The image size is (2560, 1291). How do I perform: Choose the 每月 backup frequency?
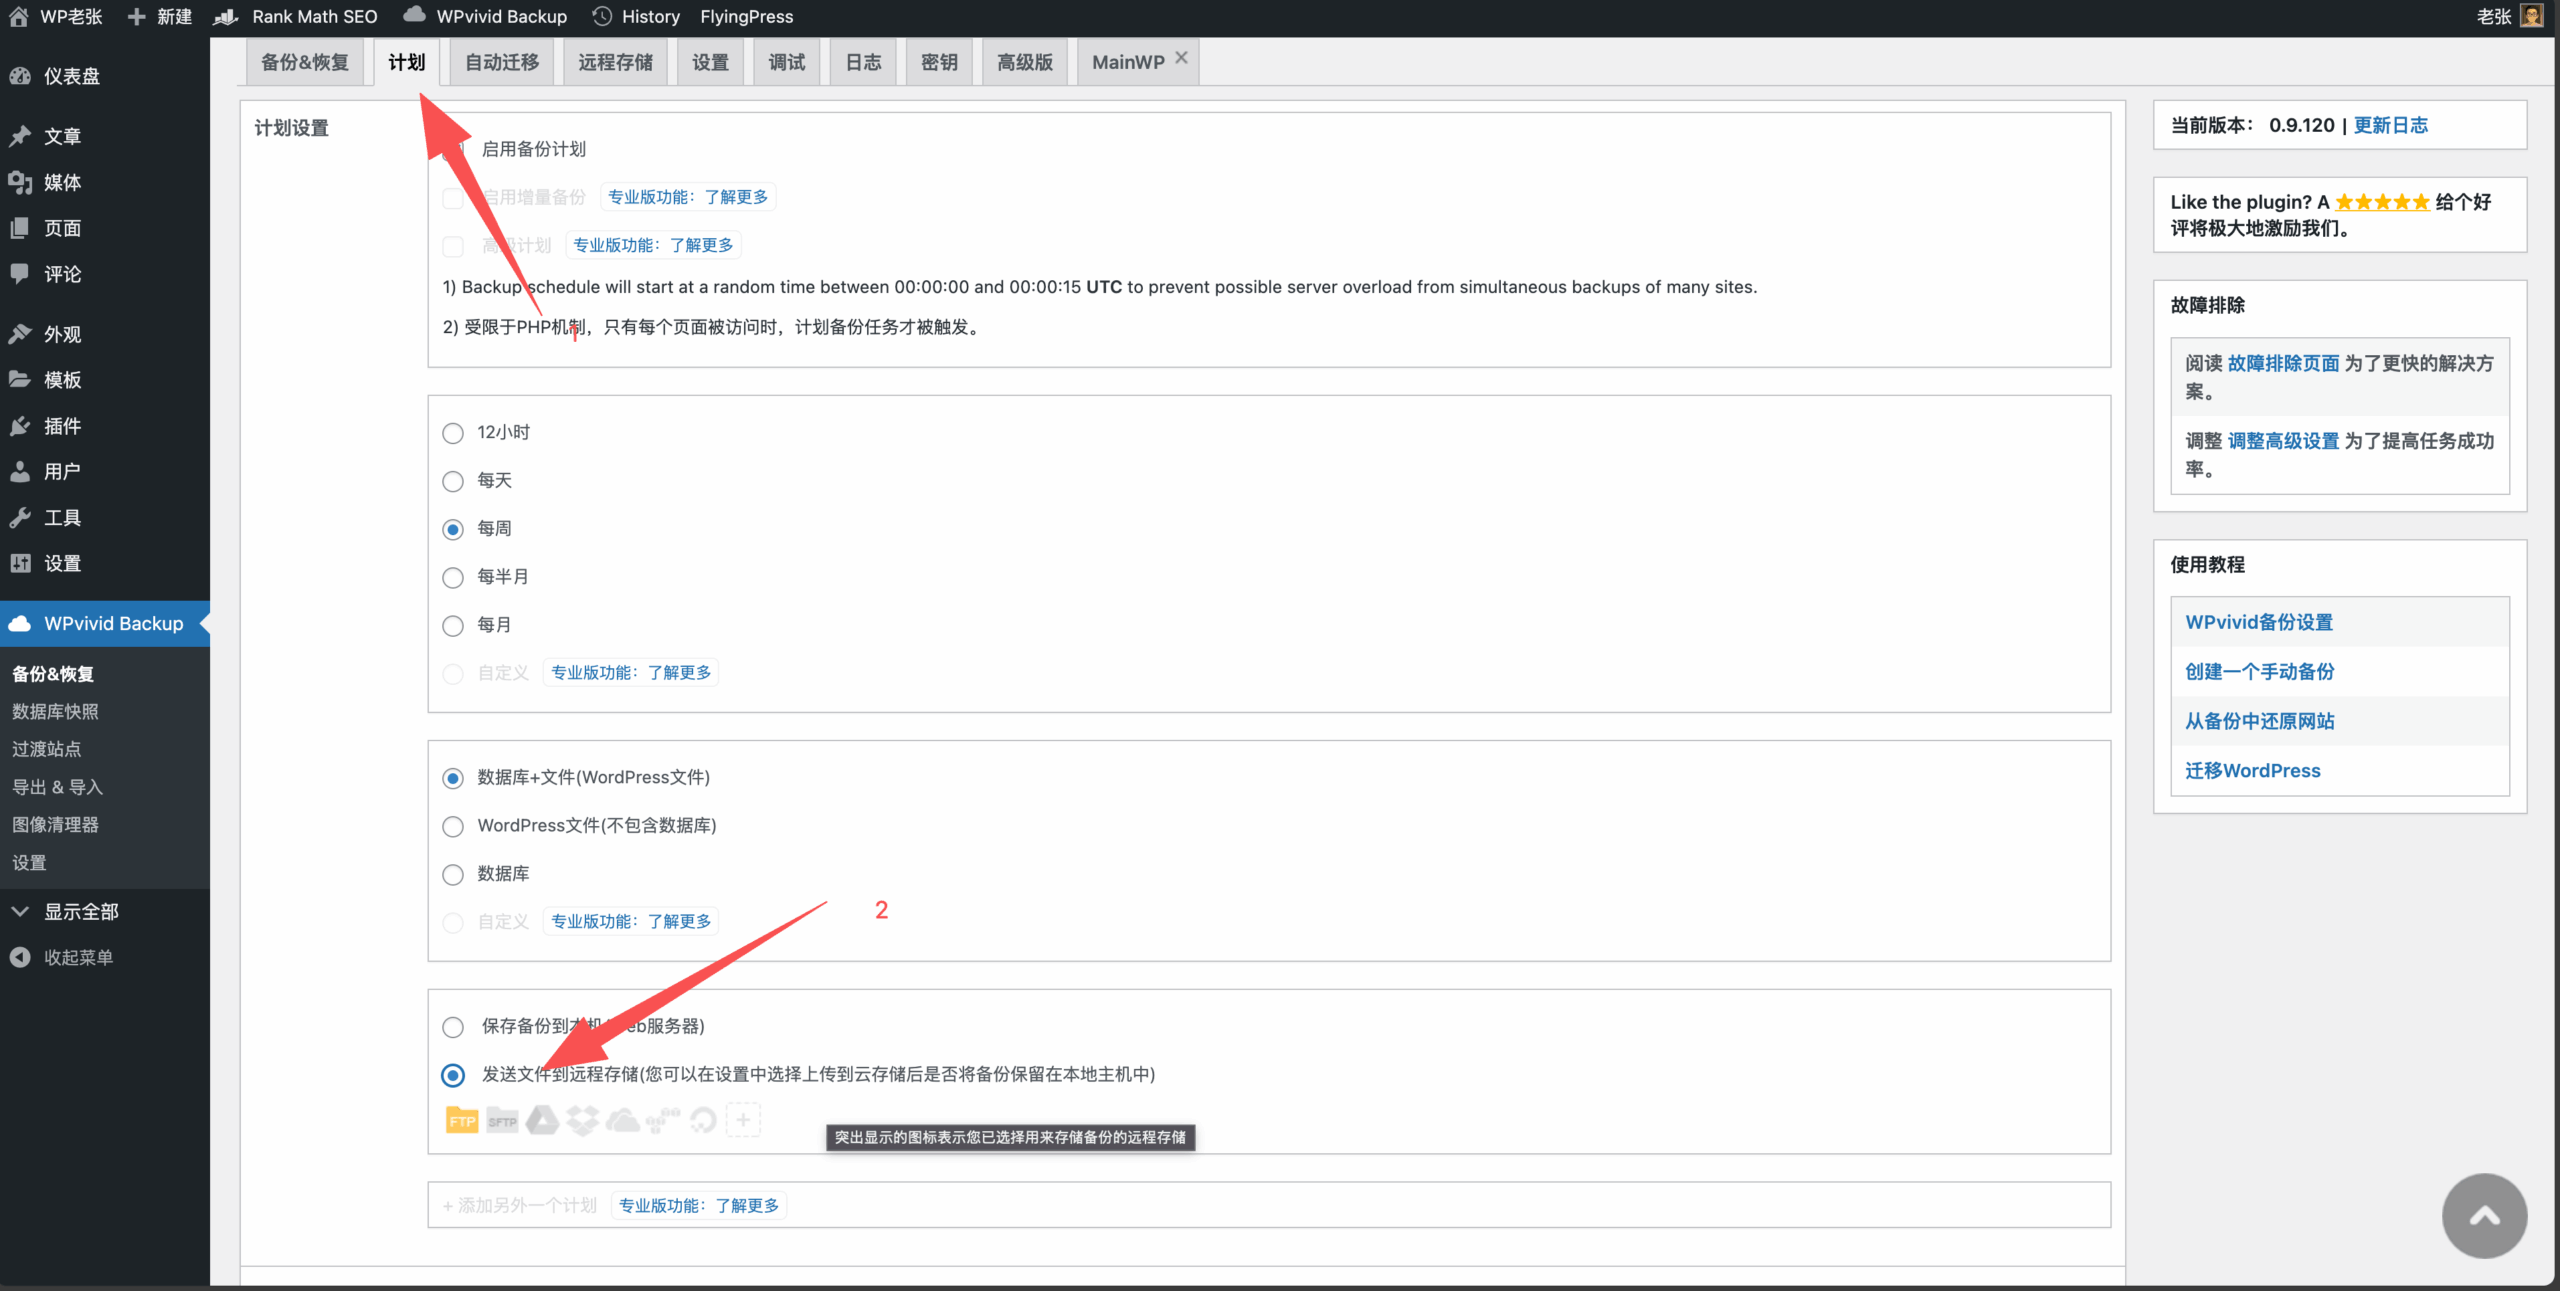[x=453, y=626]
